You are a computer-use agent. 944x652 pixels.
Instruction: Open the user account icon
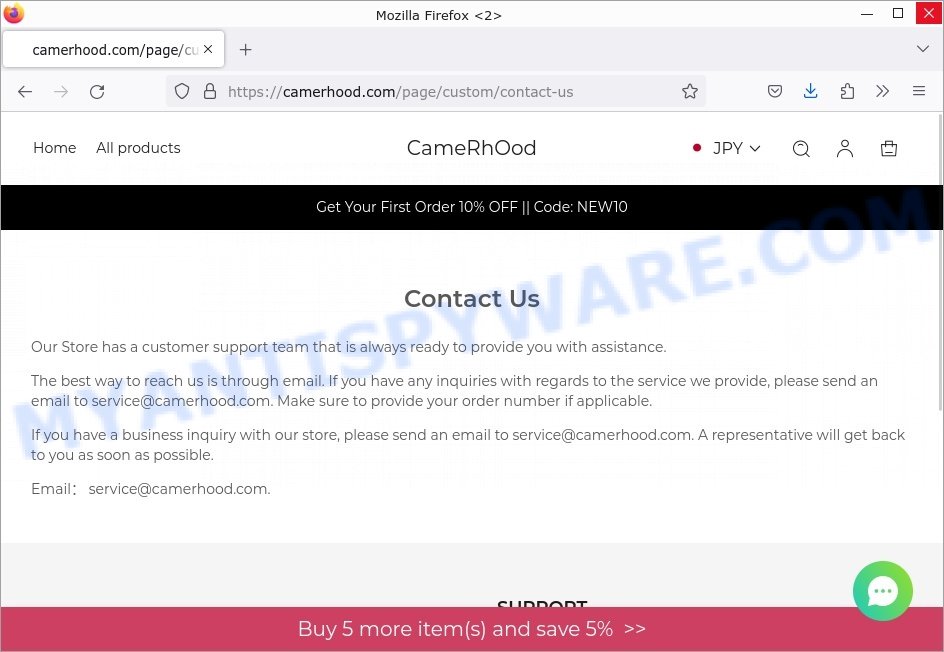pyautogui.click(x=845, y=149)
